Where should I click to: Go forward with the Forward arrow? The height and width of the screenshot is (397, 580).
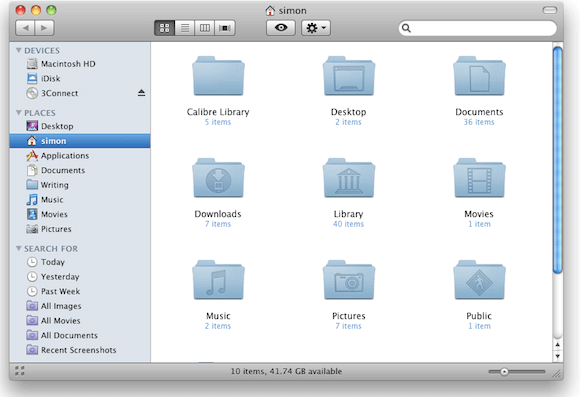(x=44, y=28)
